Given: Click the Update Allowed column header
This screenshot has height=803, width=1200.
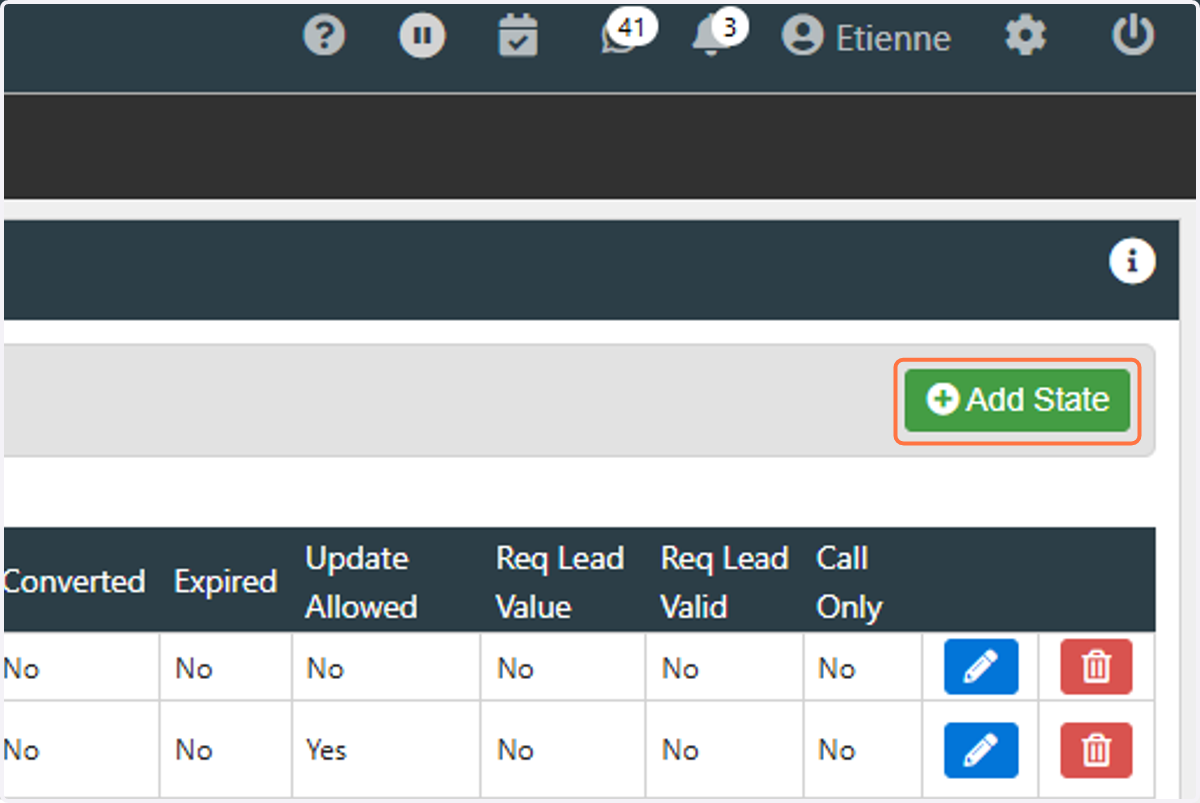Looking at the screenshot, I should [x=361, y=582].
